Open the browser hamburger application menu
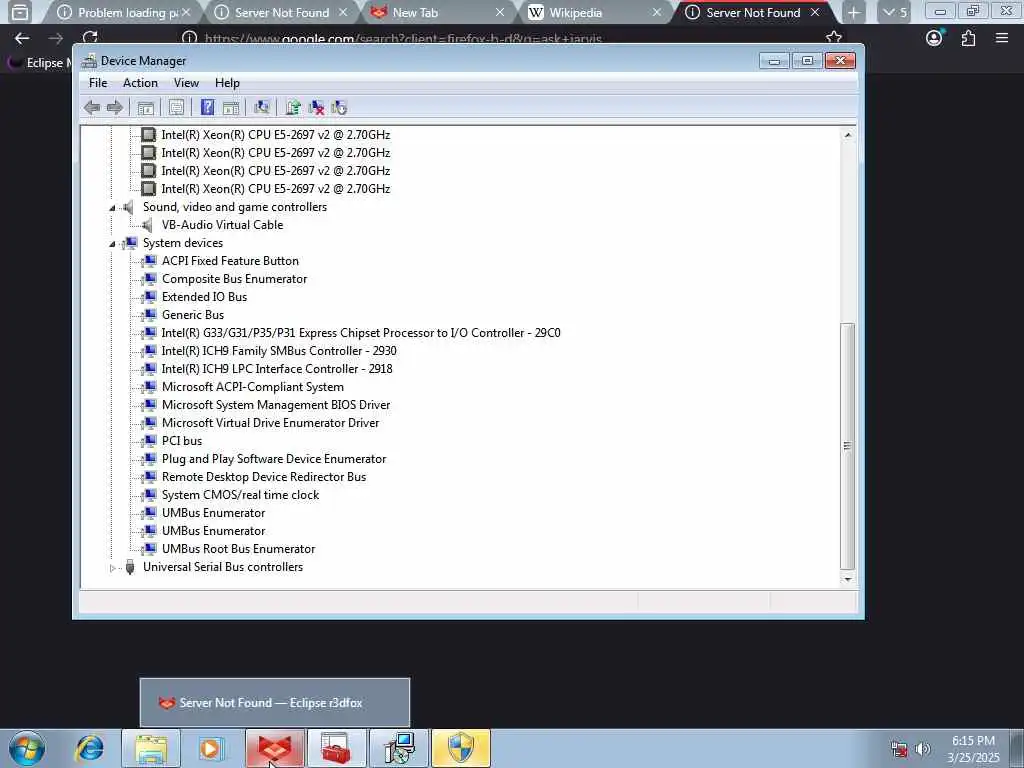This screenshot has width=1024, height=768. [x=1002, y=39]
